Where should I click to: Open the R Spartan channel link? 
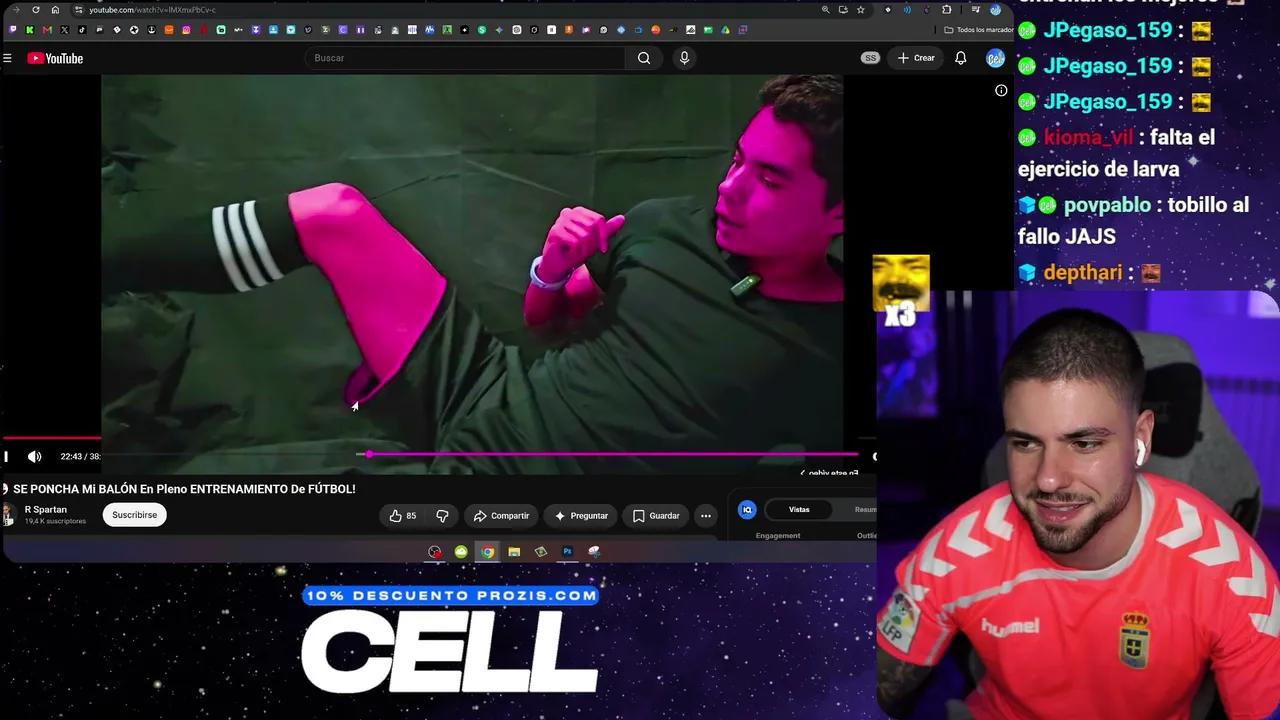[x=46, y=510]
